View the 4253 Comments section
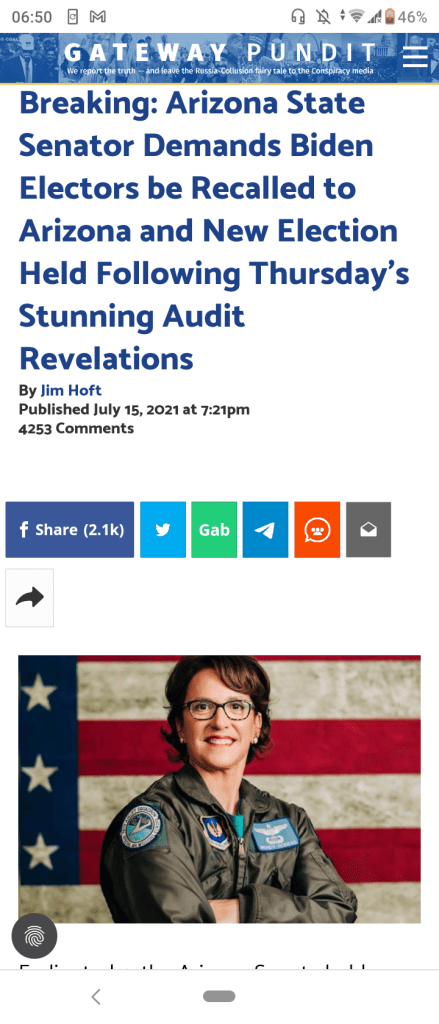439x1024 pixels. (76, 428)
